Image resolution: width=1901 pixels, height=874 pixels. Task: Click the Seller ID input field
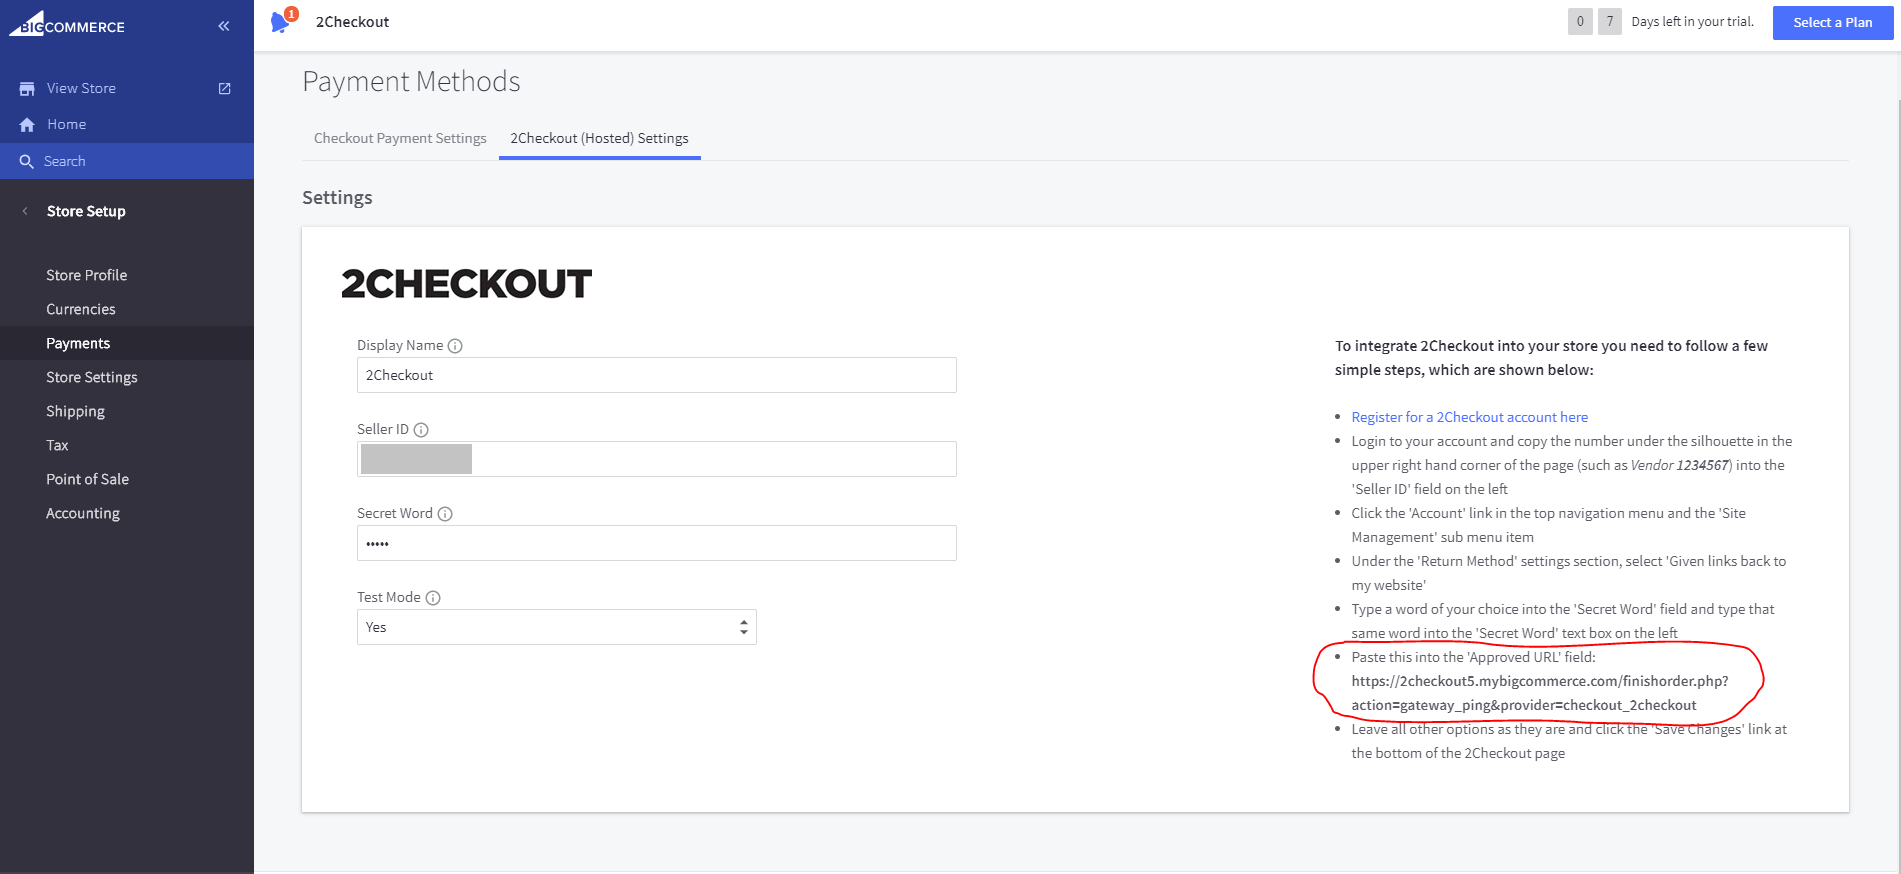tap(657, 459)
